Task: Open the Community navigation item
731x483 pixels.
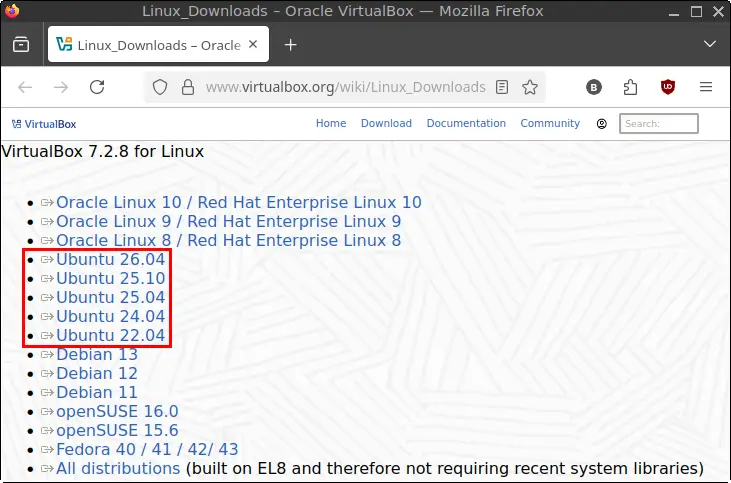Action: coord(550,123)
